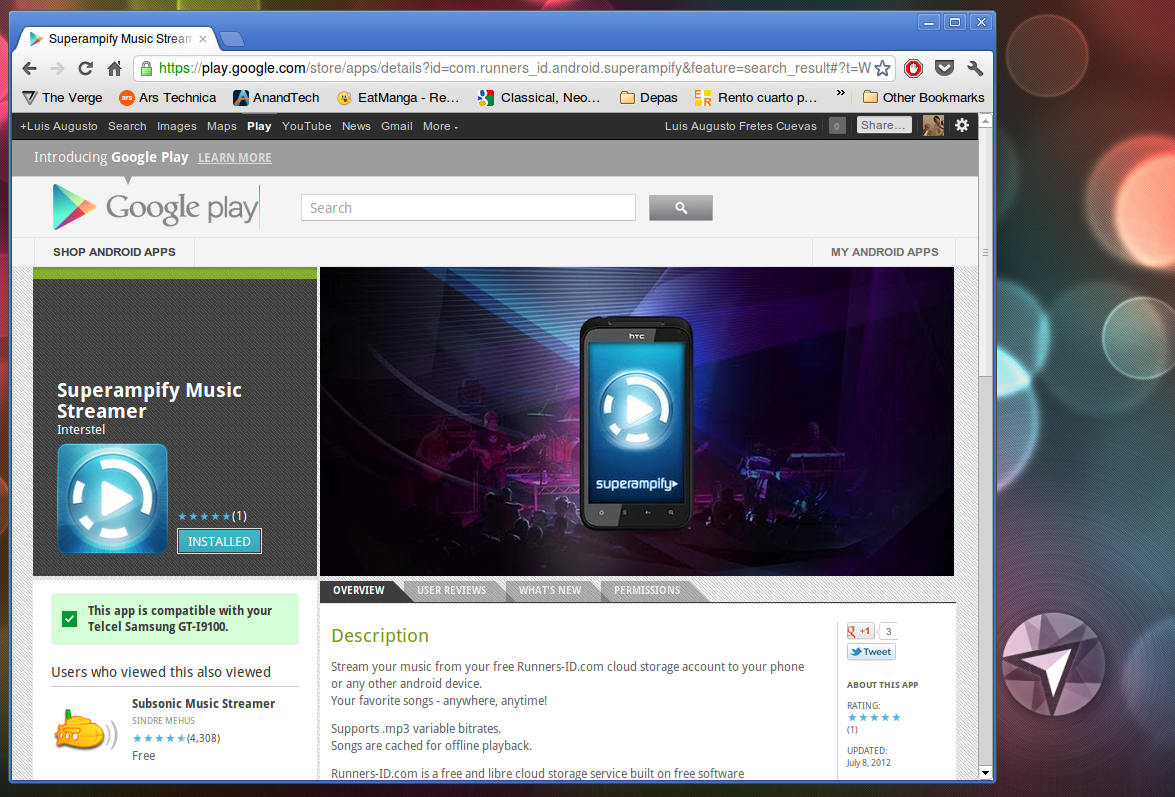Click the Share… button

click(x=883, y=125)
